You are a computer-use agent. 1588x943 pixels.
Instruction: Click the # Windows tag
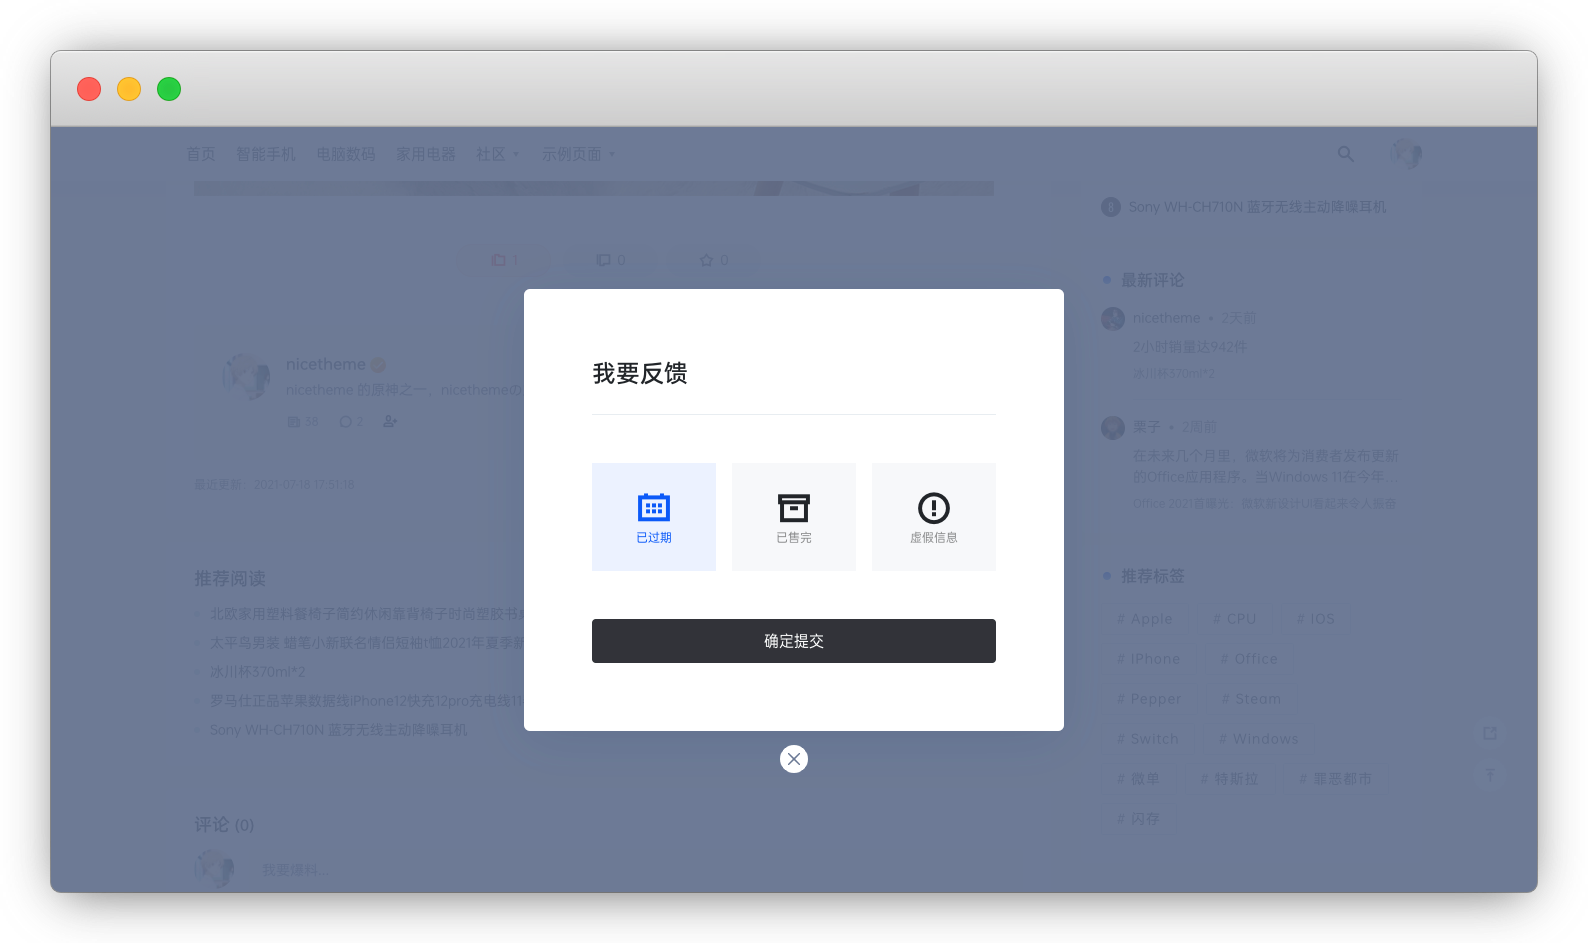click(x=1259, y=739)
